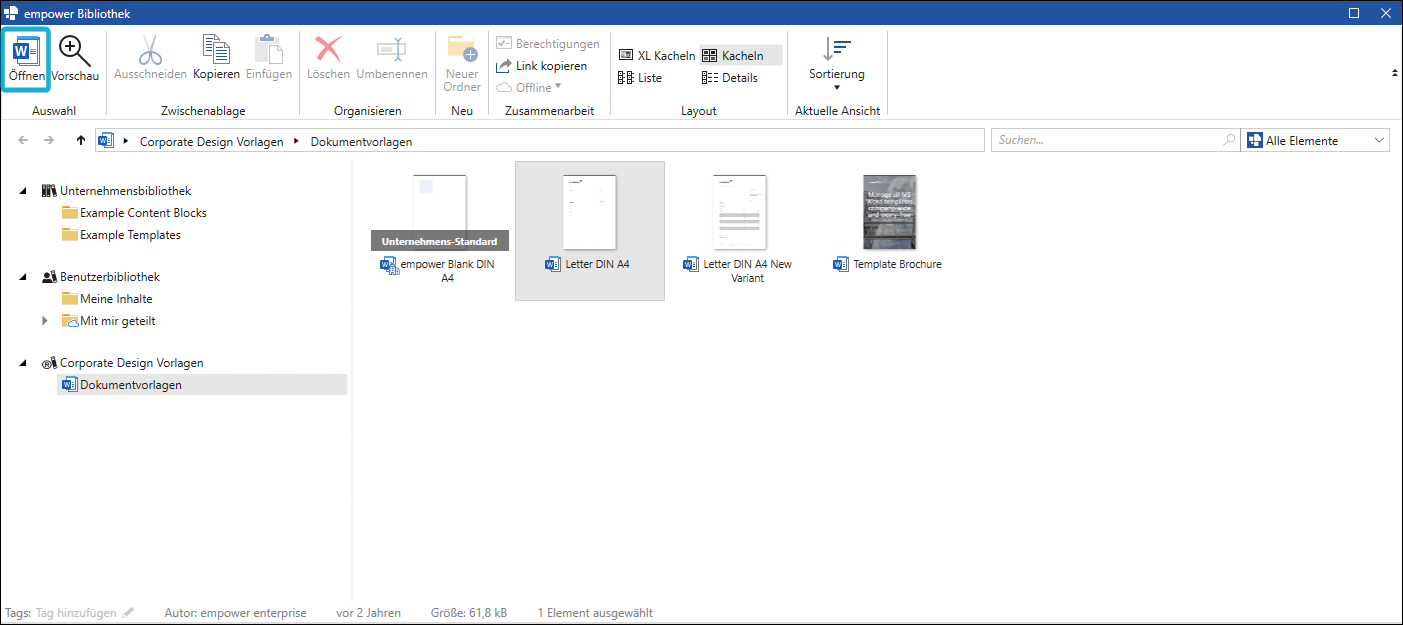Click the empower Bibliothek app icon in title bar
This screenshot has height=625, width=1403.
tap(11, 13)
